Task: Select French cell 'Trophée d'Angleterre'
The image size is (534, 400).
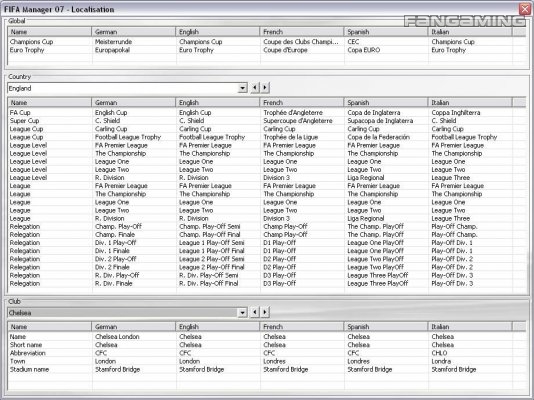Action: (293, 113)
